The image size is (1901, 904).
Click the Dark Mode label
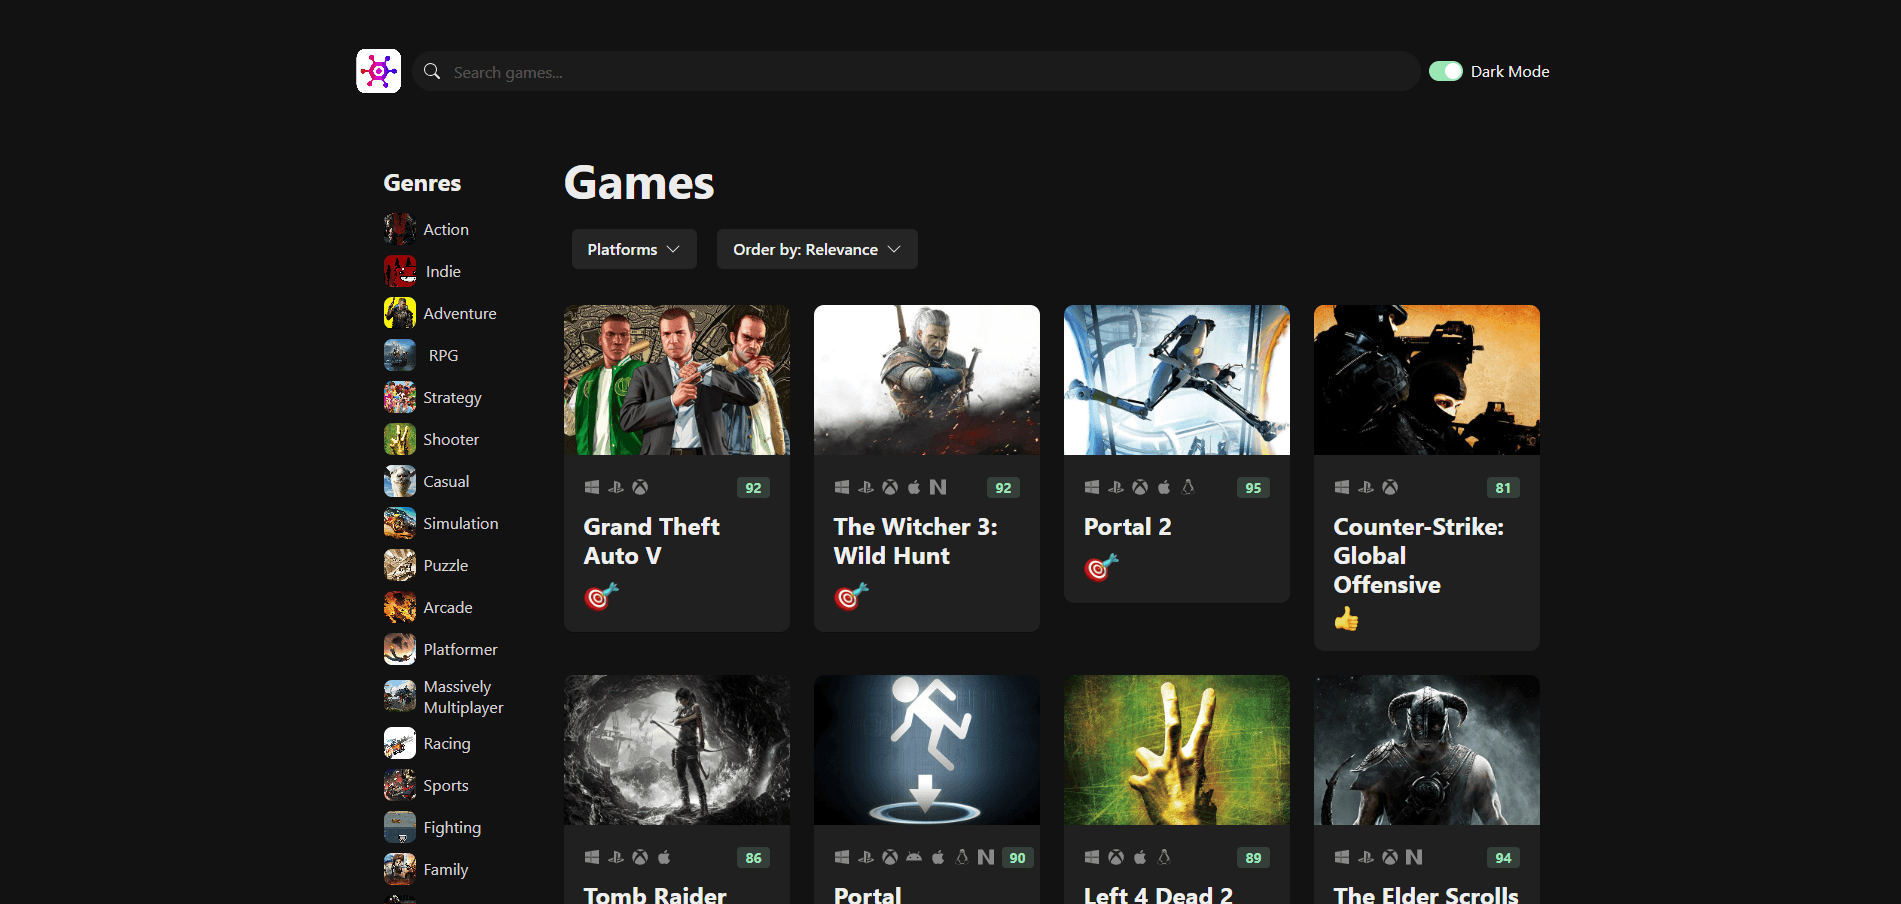click(1510, 71)
